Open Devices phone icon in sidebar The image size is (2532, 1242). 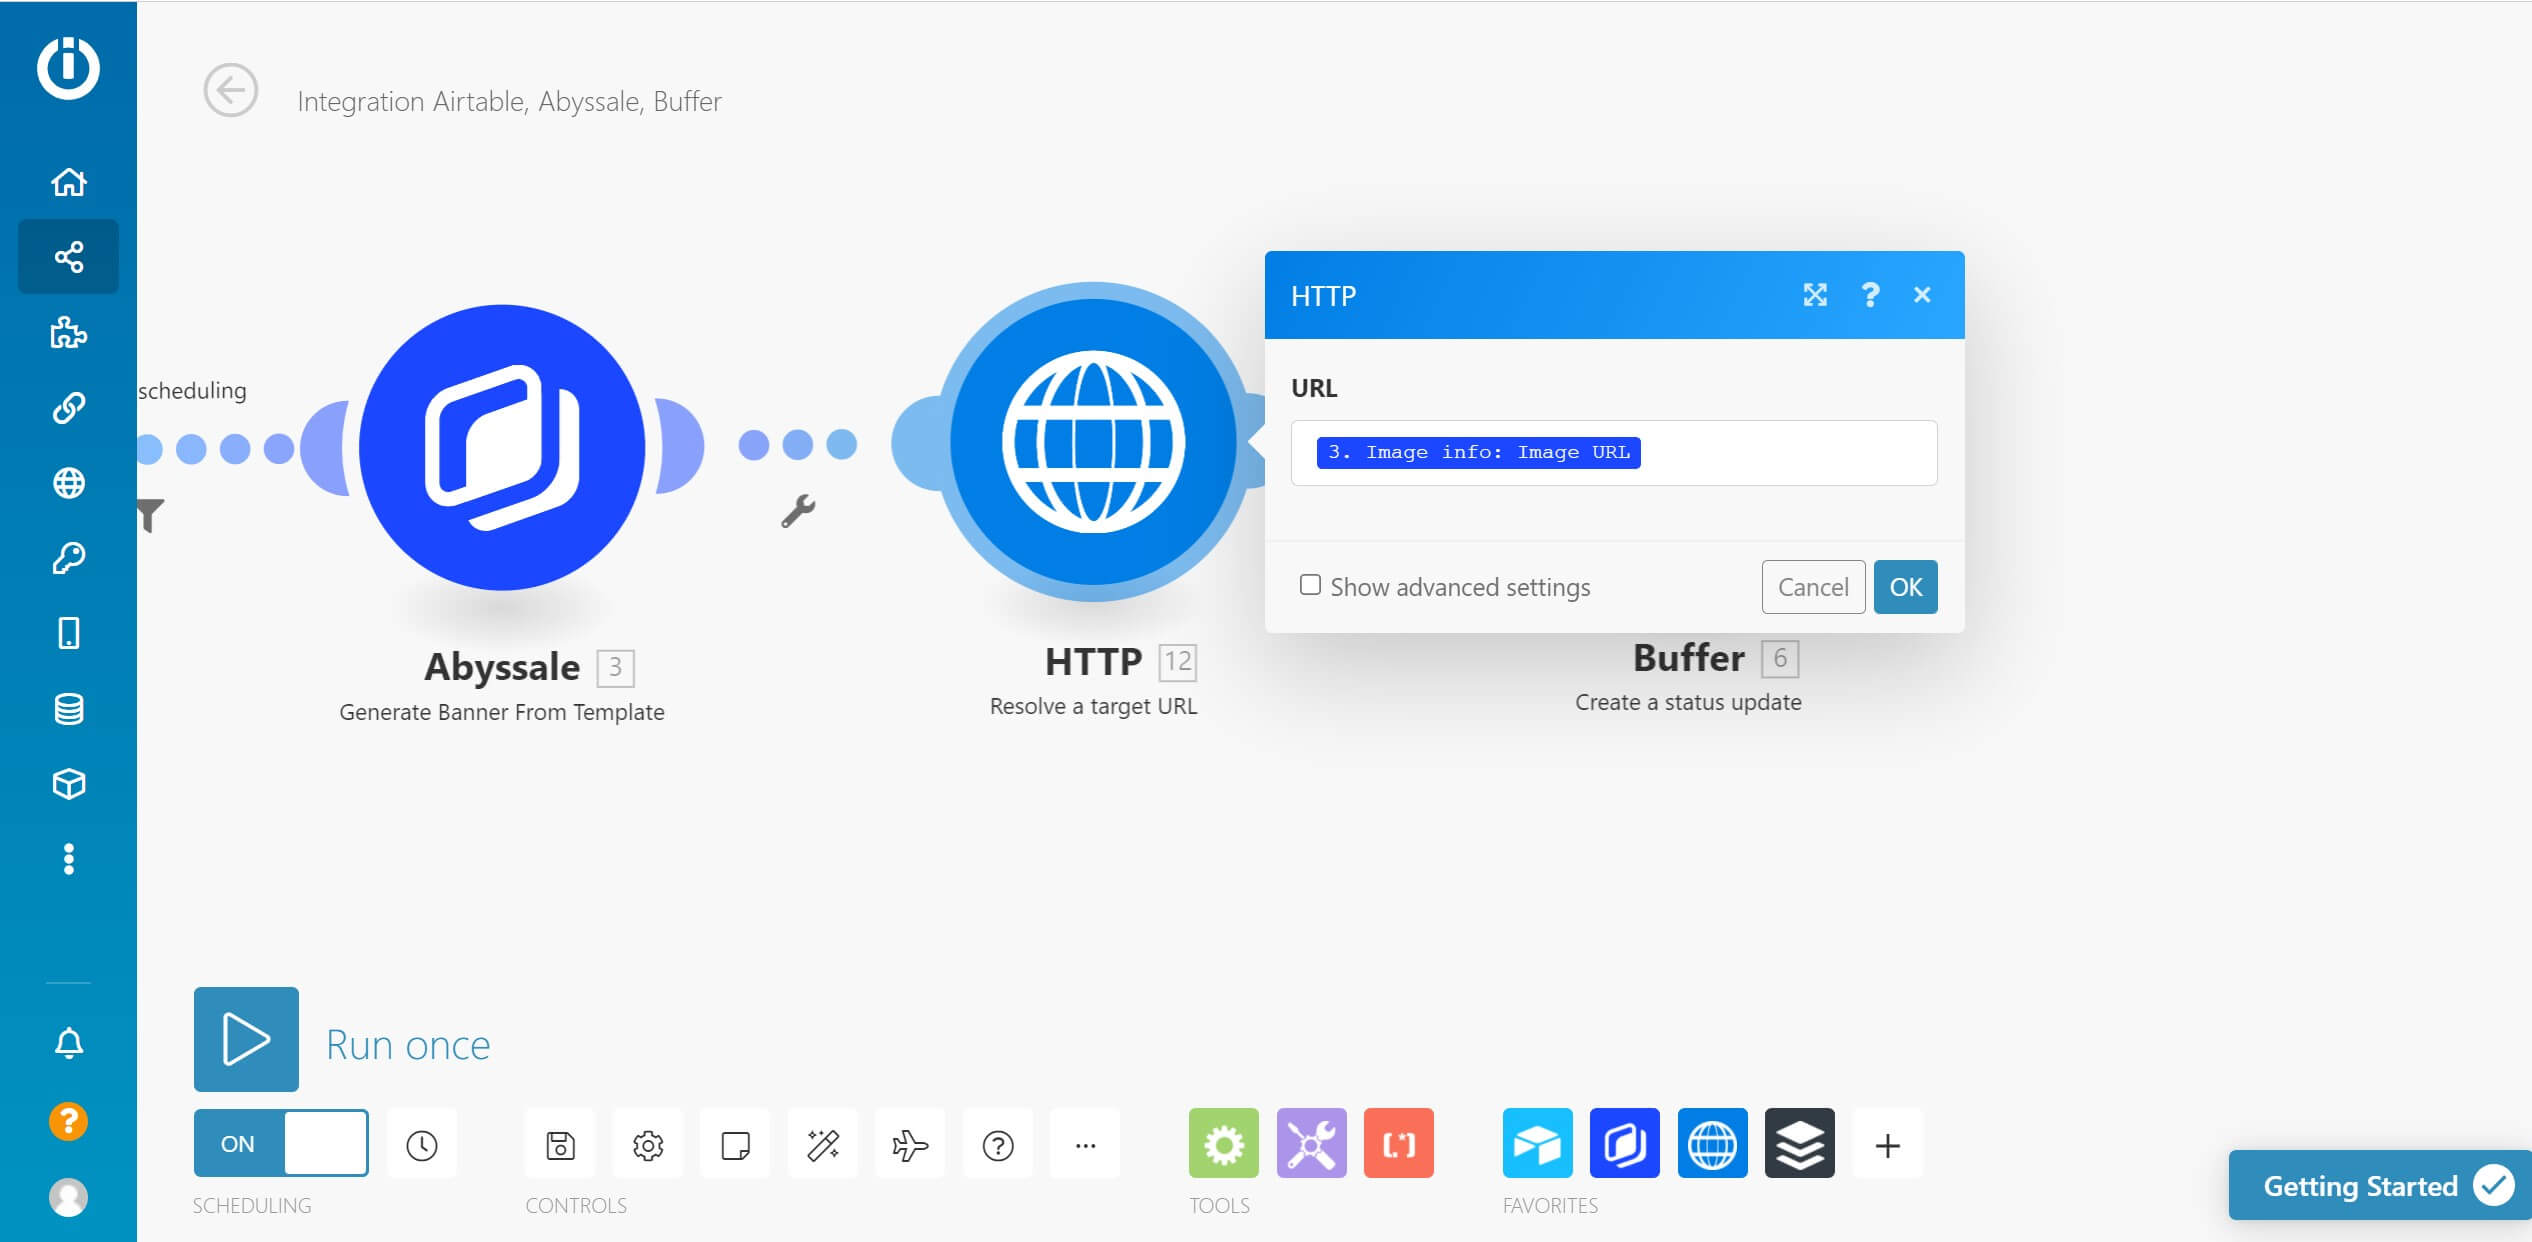[68, 633]
